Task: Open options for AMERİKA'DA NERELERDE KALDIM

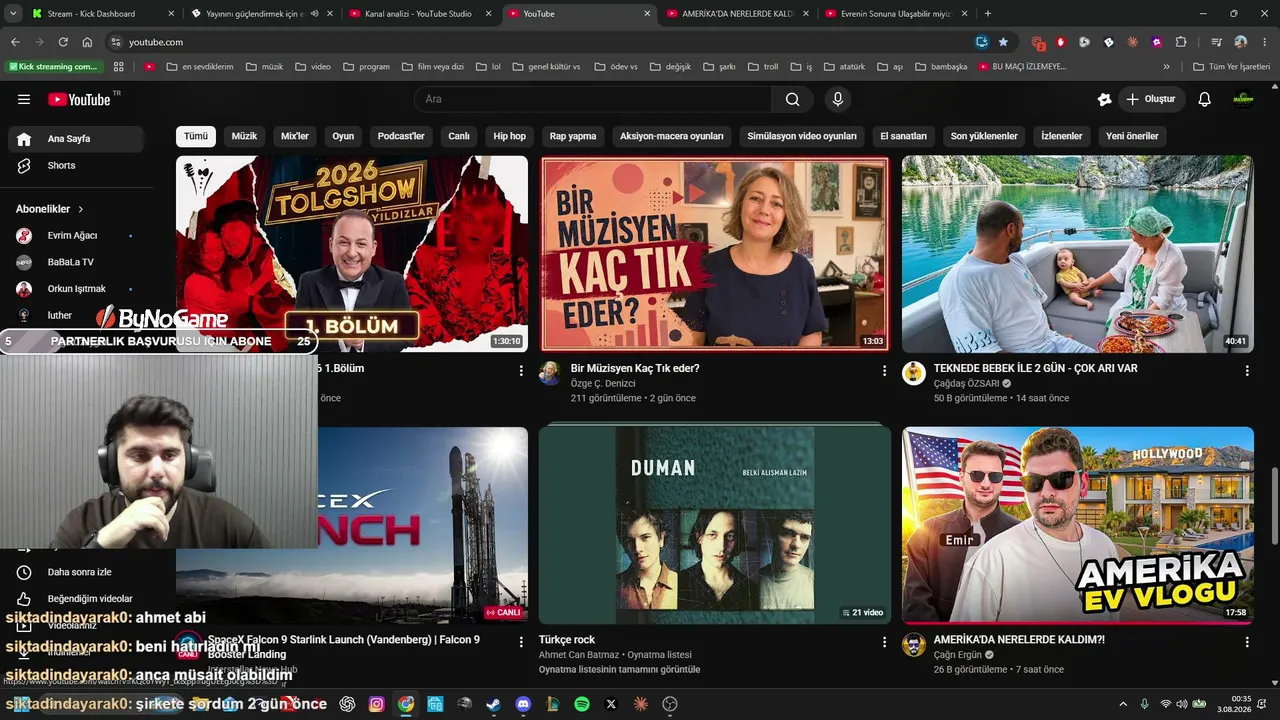Action: point(1247,641)
